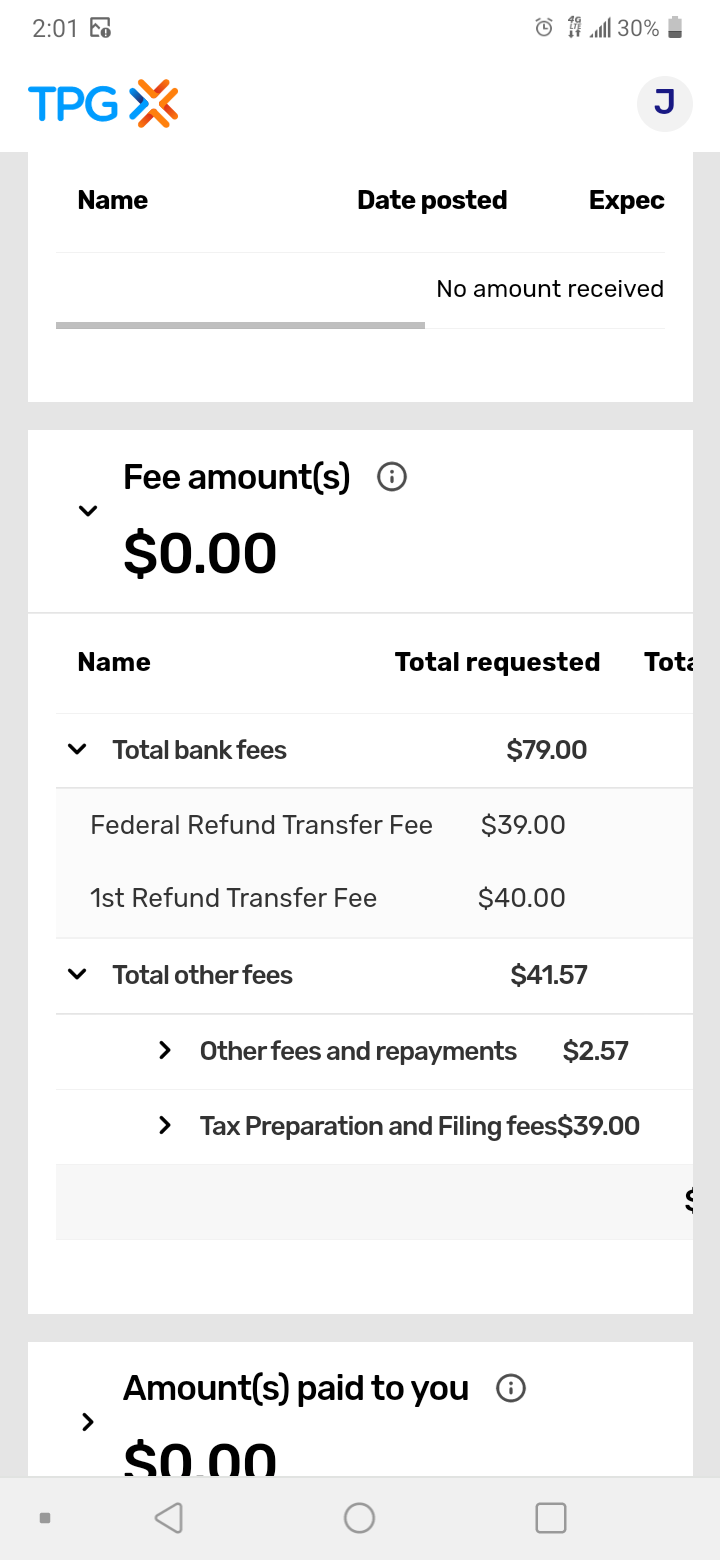Expand Other fees and repayments row
Image resolution: width=720 pixels, height=1560 pixels.
point(165,1051)
